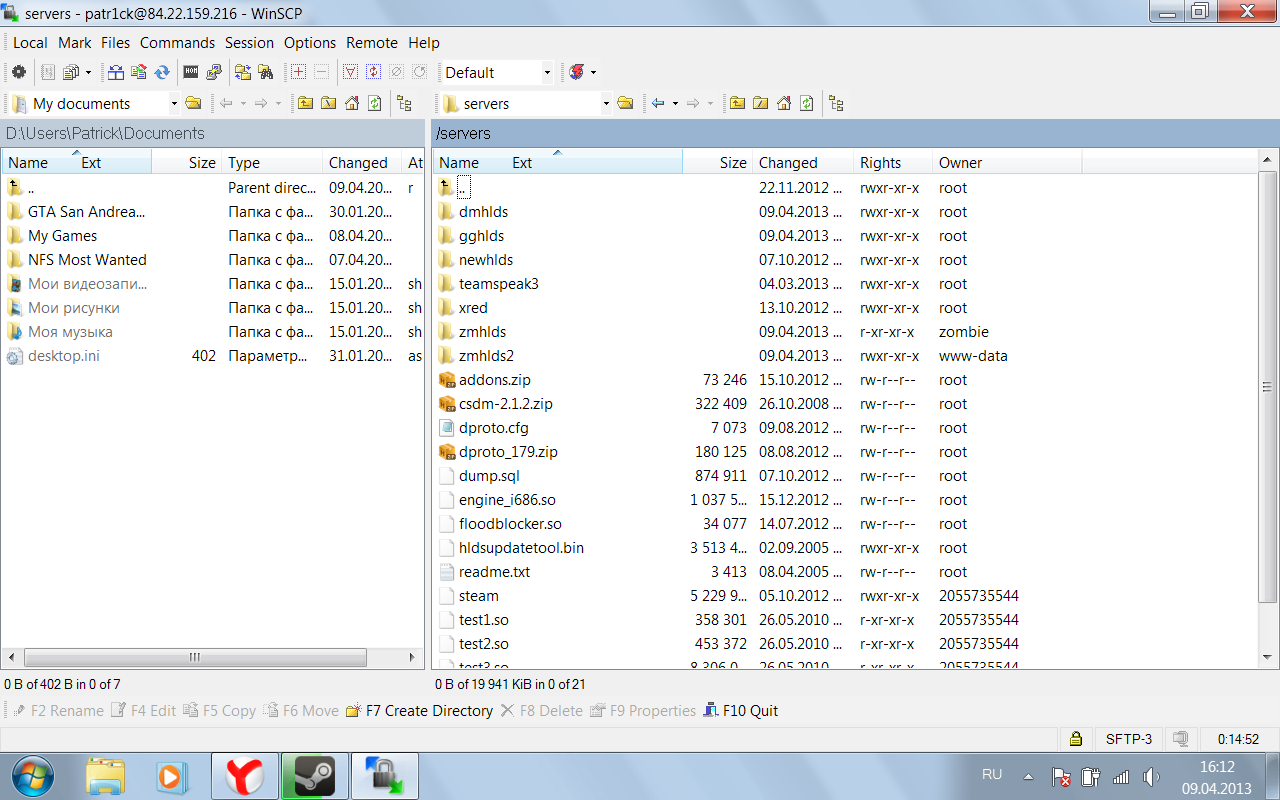Viewport: 1280px width, 800px height.
Task: Go back in remote panel history
Action: 658,103
